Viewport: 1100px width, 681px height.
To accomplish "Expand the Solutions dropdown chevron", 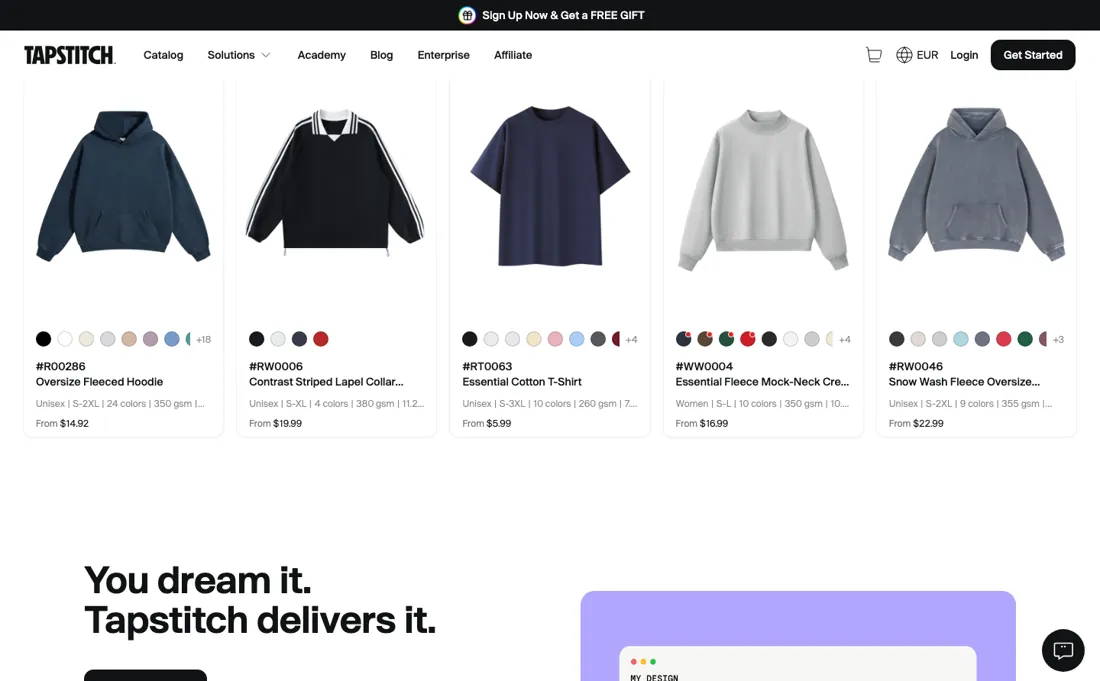I will coord(266,55).
